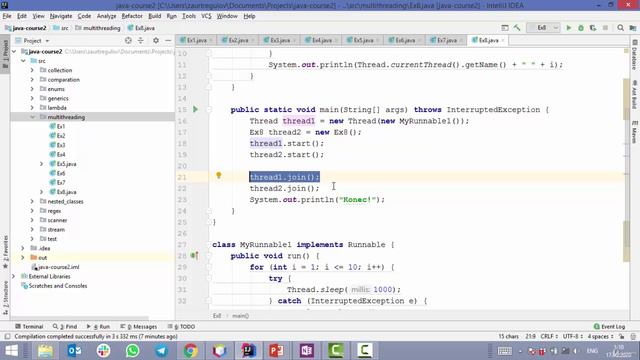Image resolution: width=640 pixels, height=360 pixels.
Task: Open the Refactor menu
Action: click(x=132, y=16)
